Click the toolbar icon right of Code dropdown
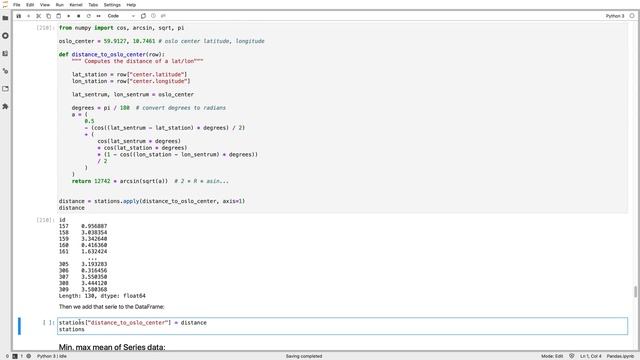 coord(143,16)
